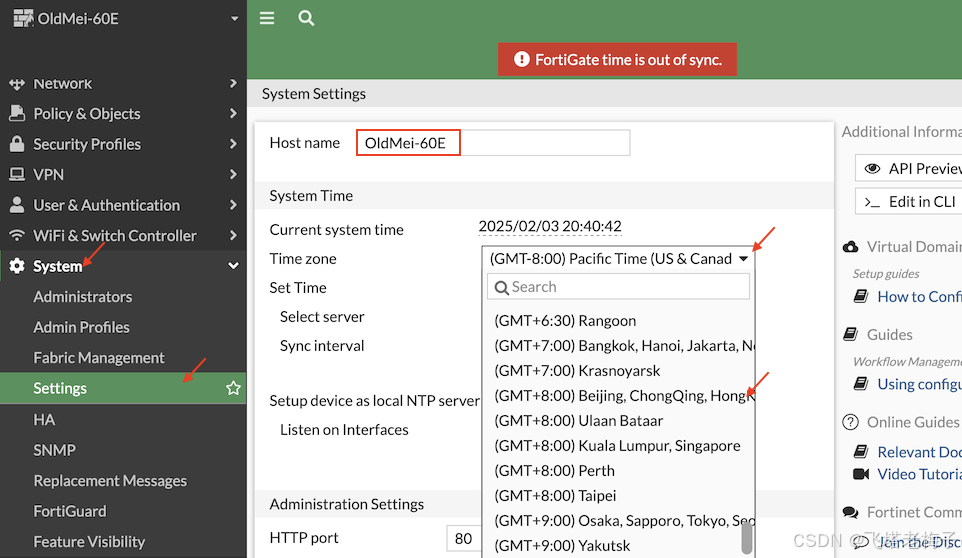Select (GMT+8:00) Perth time zone
Image resolution: width=962 pixels, height=558 pixels.
coord(618,471)
